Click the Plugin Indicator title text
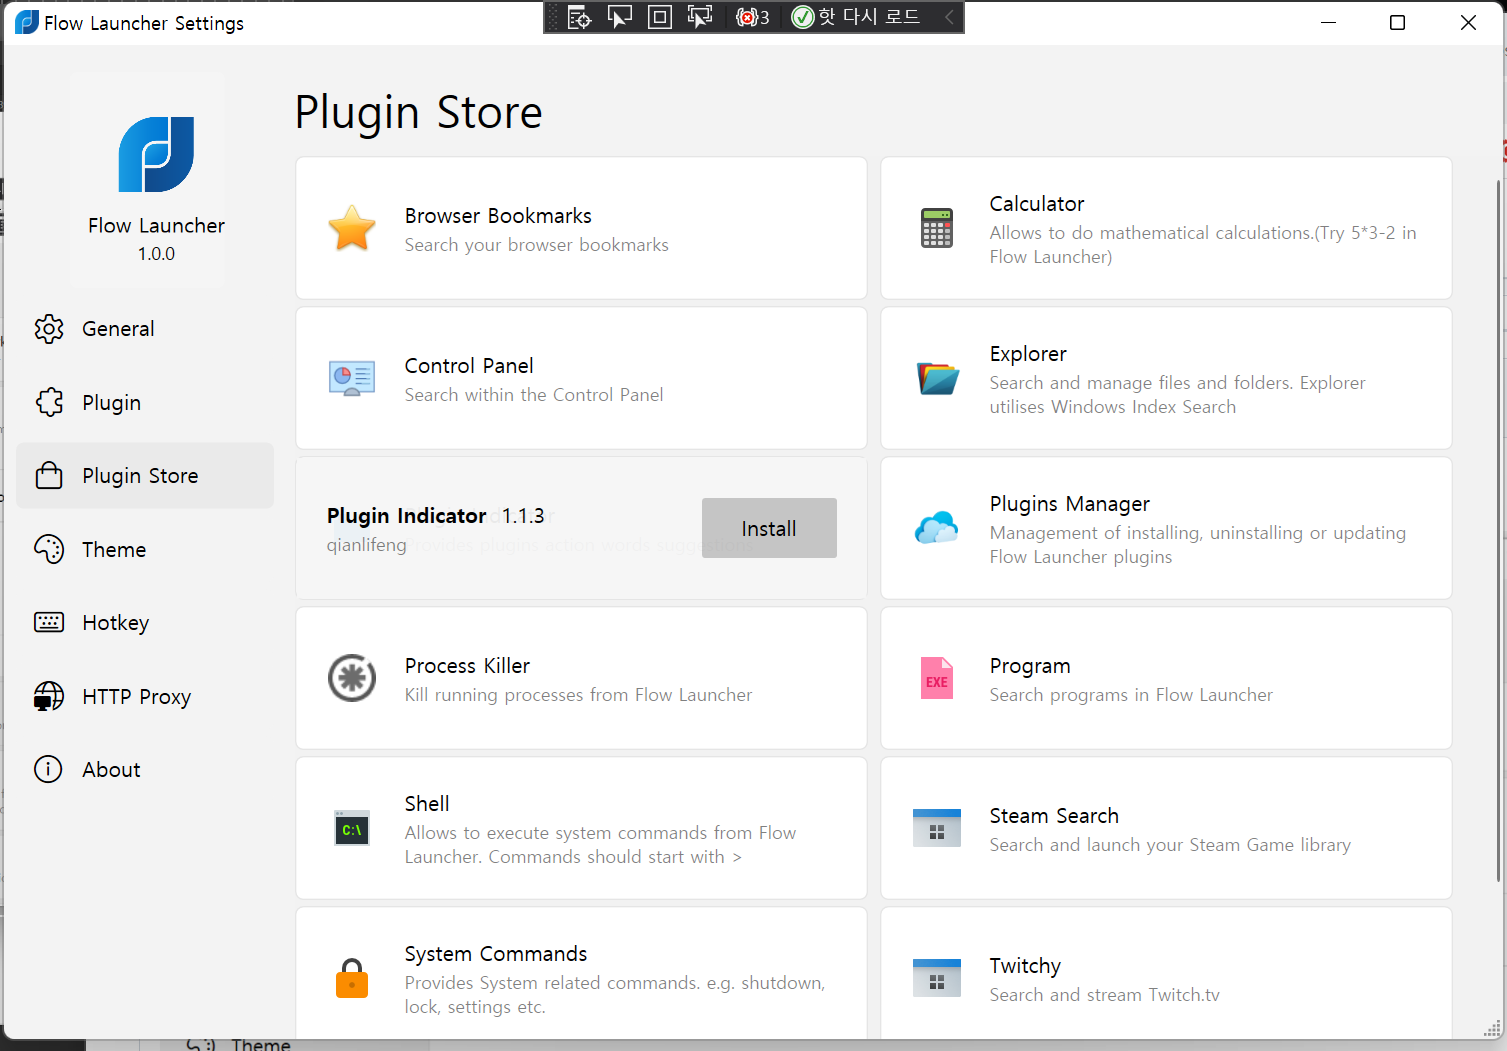Image resolution: width=1507 pixels, height=1051 pixels. [406, 516]
